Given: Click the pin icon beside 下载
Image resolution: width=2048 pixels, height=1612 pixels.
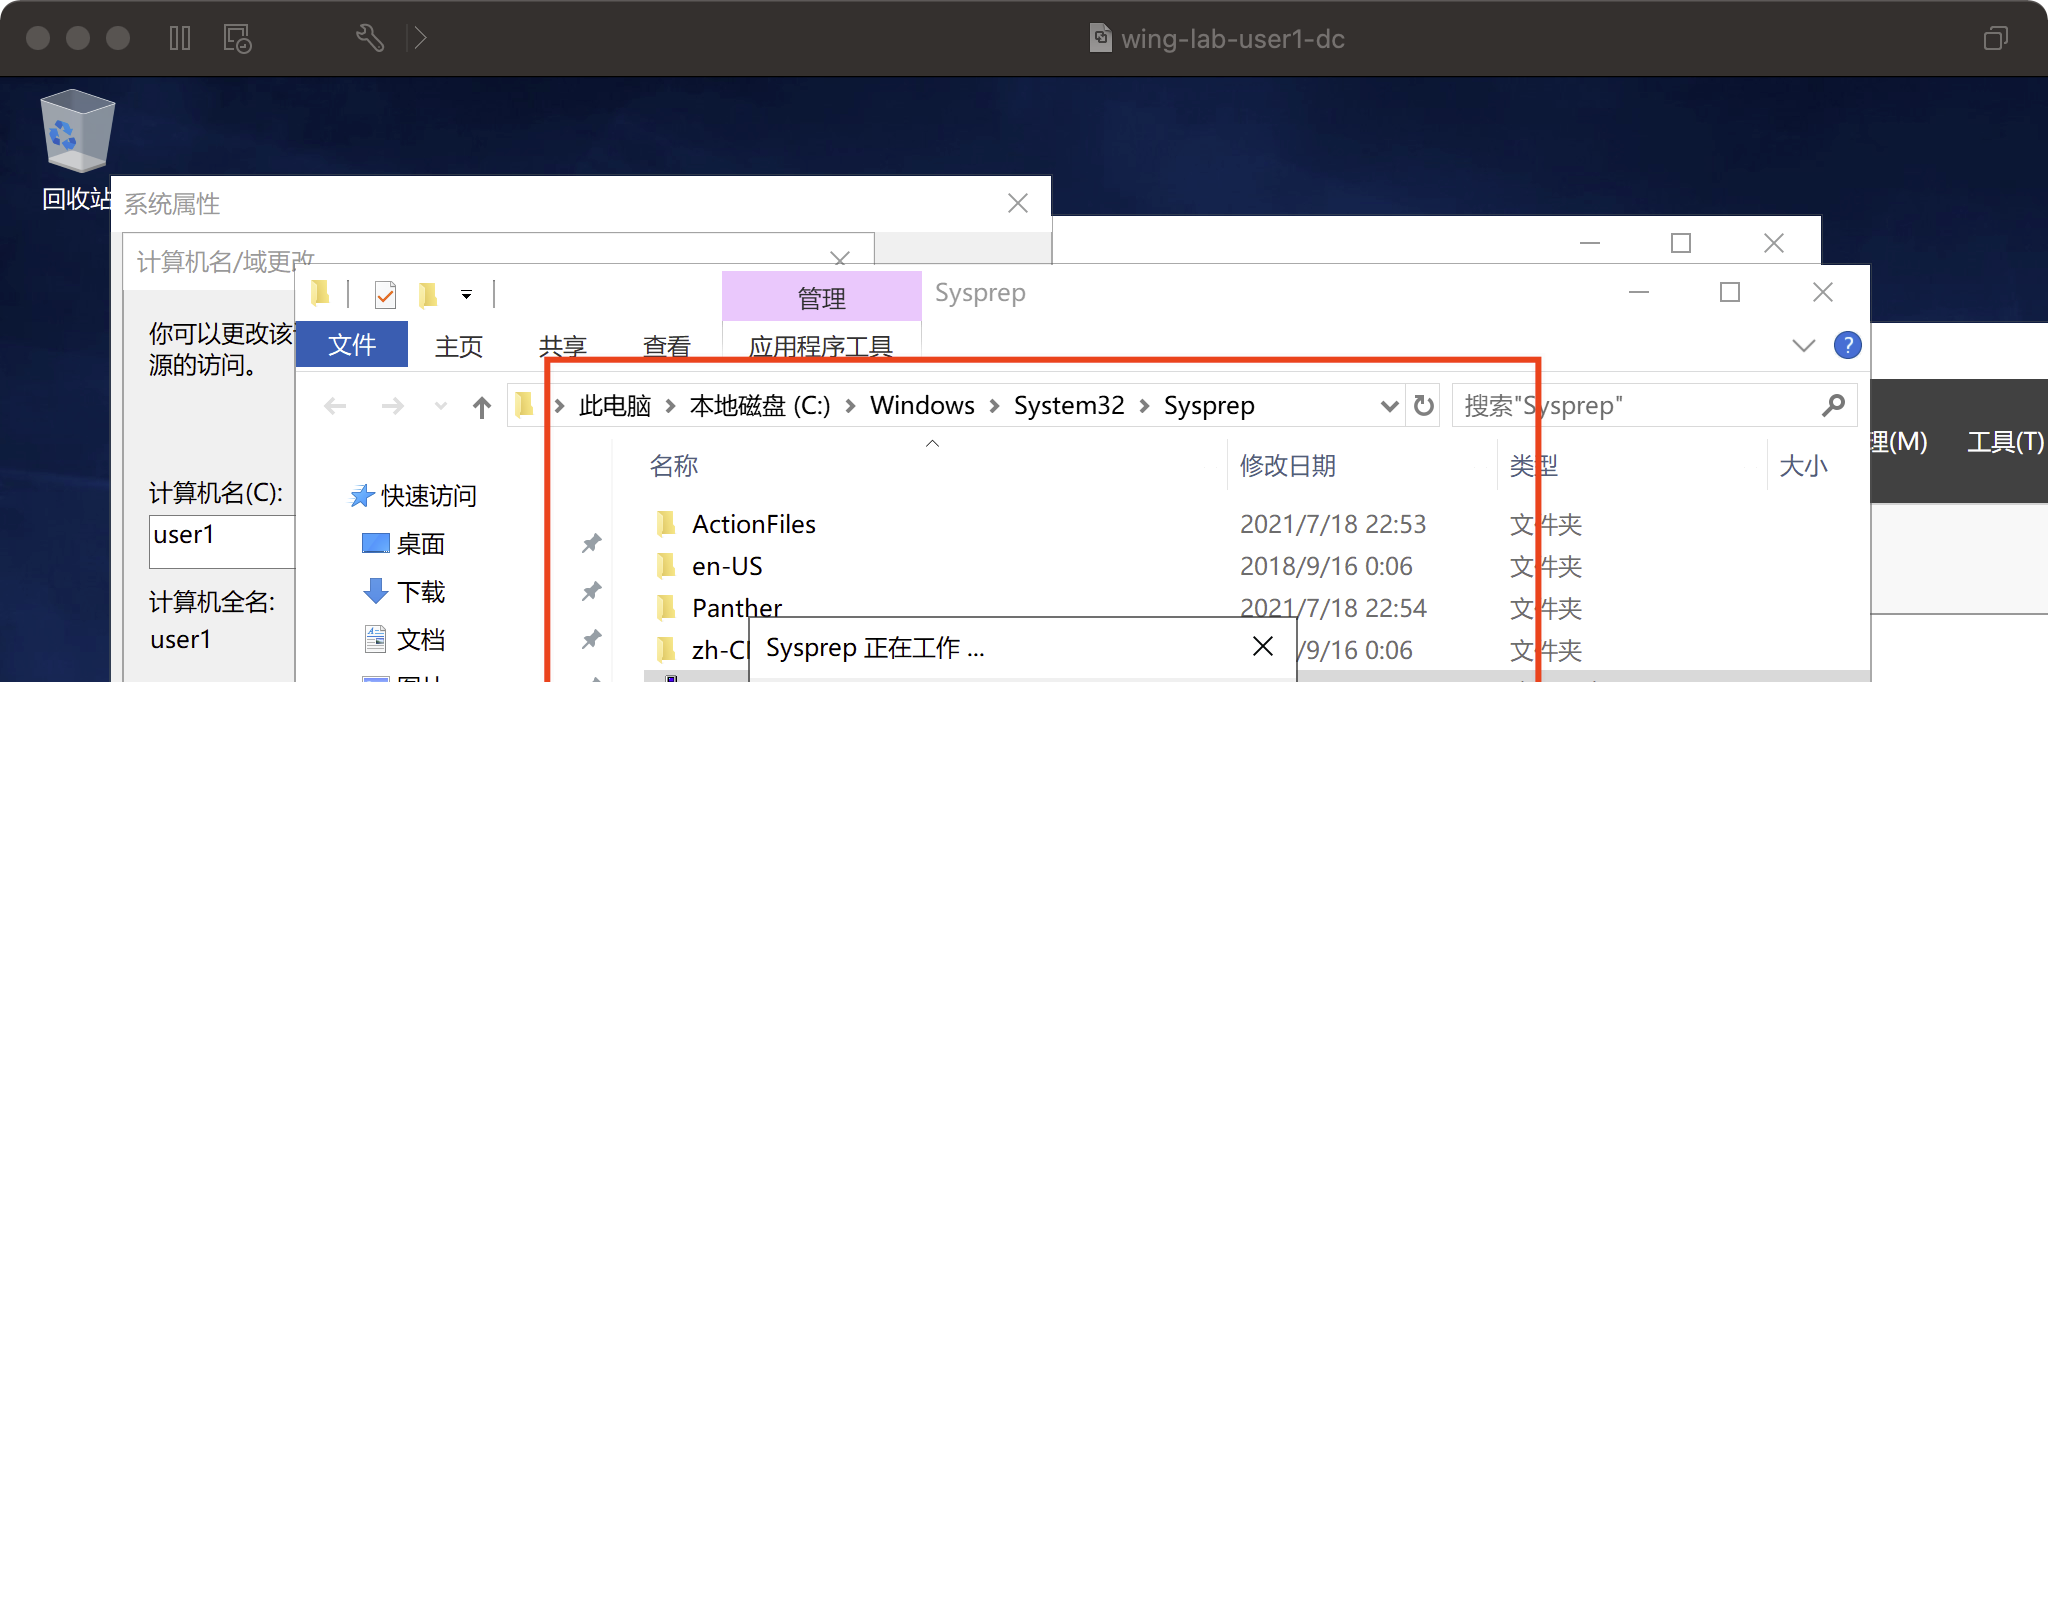Looking at the screenshot, I should pos(592,591).
